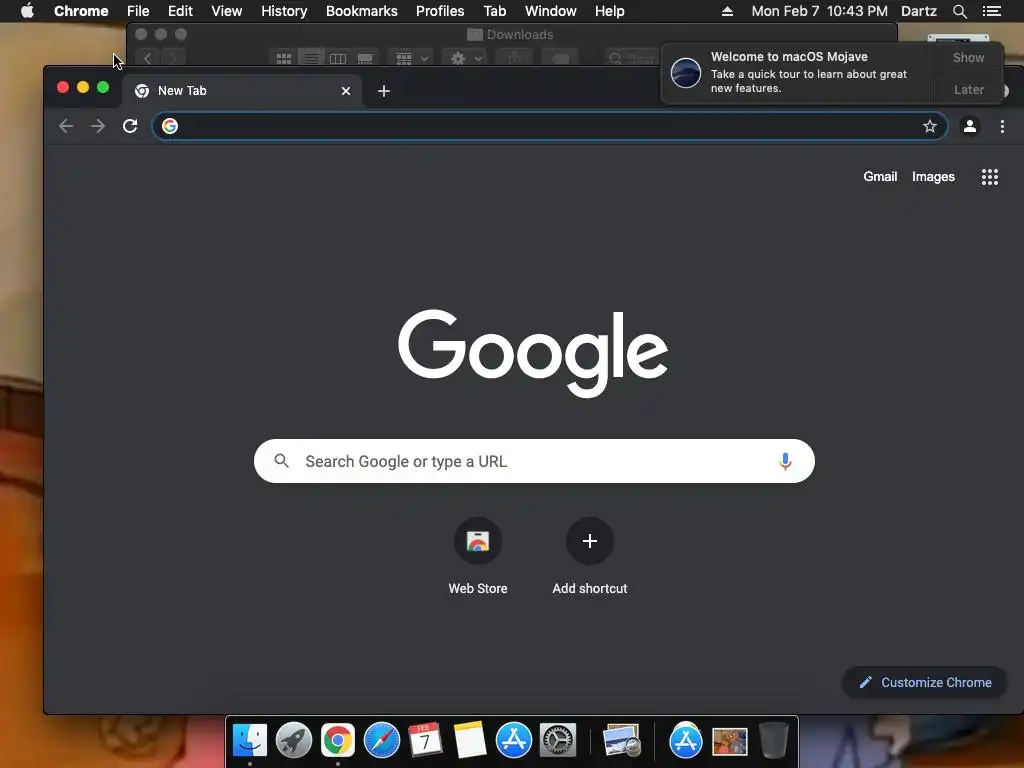
Task: Open the Web Store shortcut
Action: click(x=478, y=541)
